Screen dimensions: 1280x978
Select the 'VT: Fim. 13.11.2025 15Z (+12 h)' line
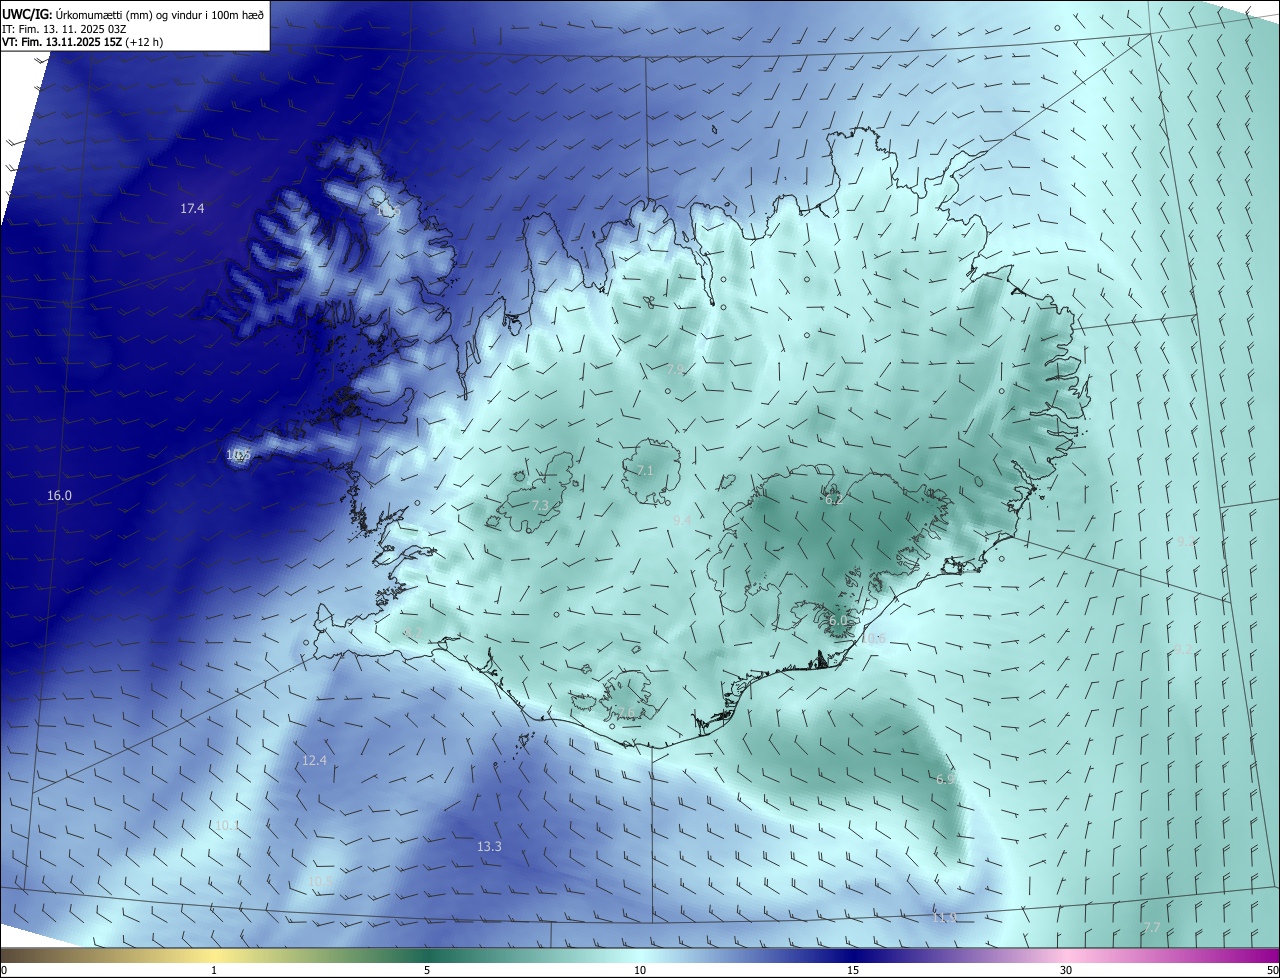point(83,42)
